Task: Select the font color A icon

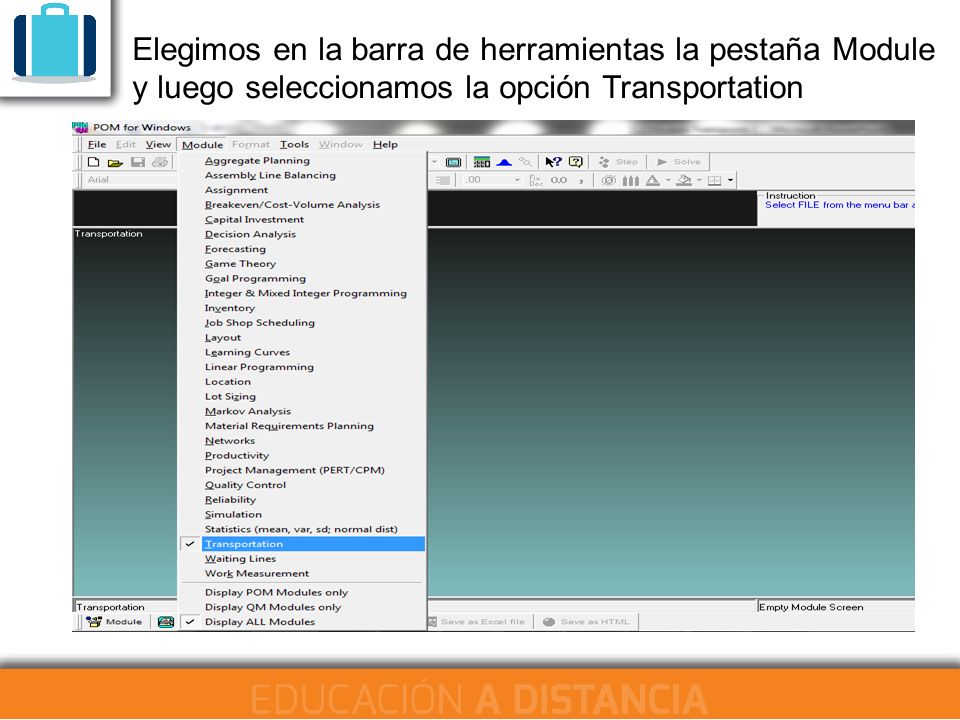Action: pyautogui.click(x=653, y=181)
